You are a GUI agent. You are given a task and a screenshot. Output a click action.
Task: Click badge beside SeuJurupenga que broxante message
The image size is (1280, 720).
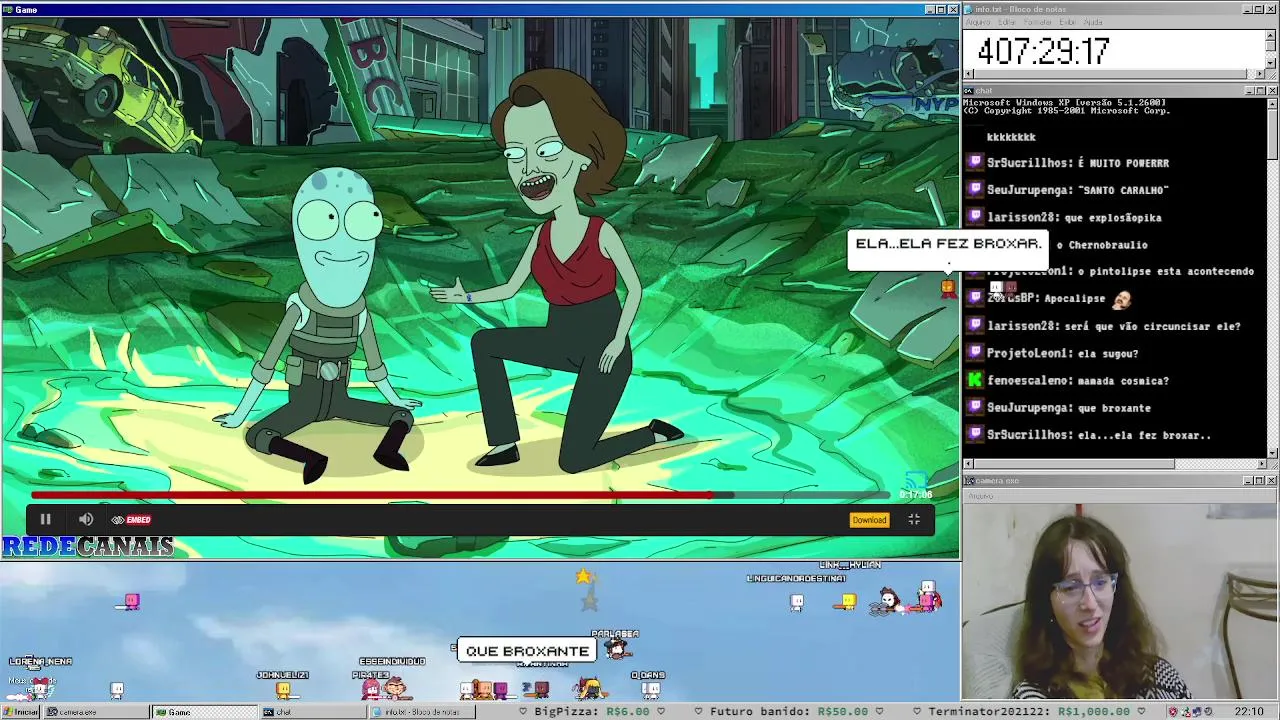coord(975,407)
